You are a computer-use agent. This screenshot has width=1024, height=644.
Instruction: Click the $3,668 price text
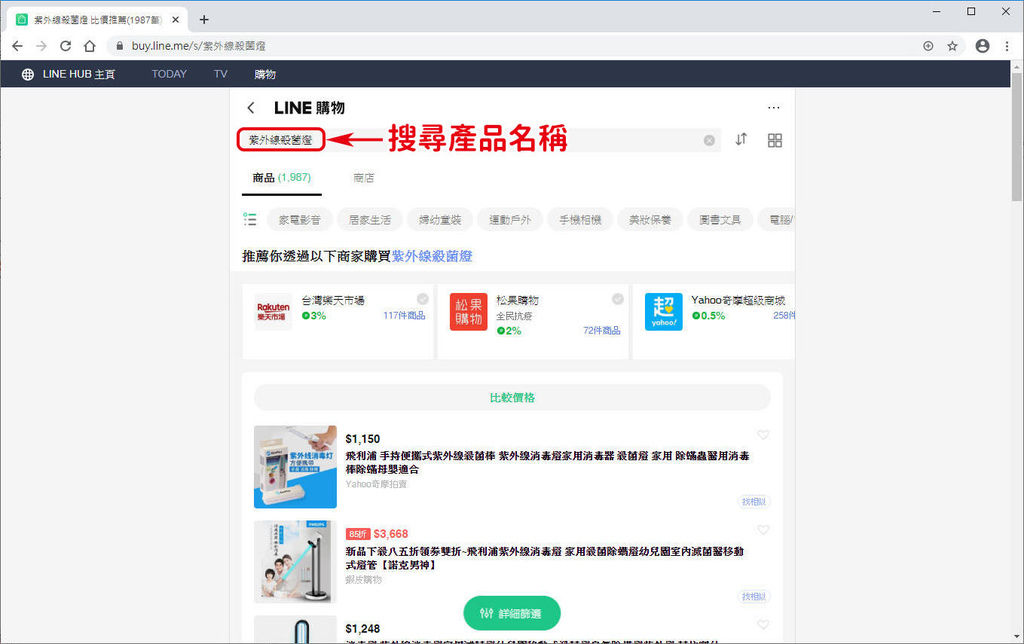[391, 534]
